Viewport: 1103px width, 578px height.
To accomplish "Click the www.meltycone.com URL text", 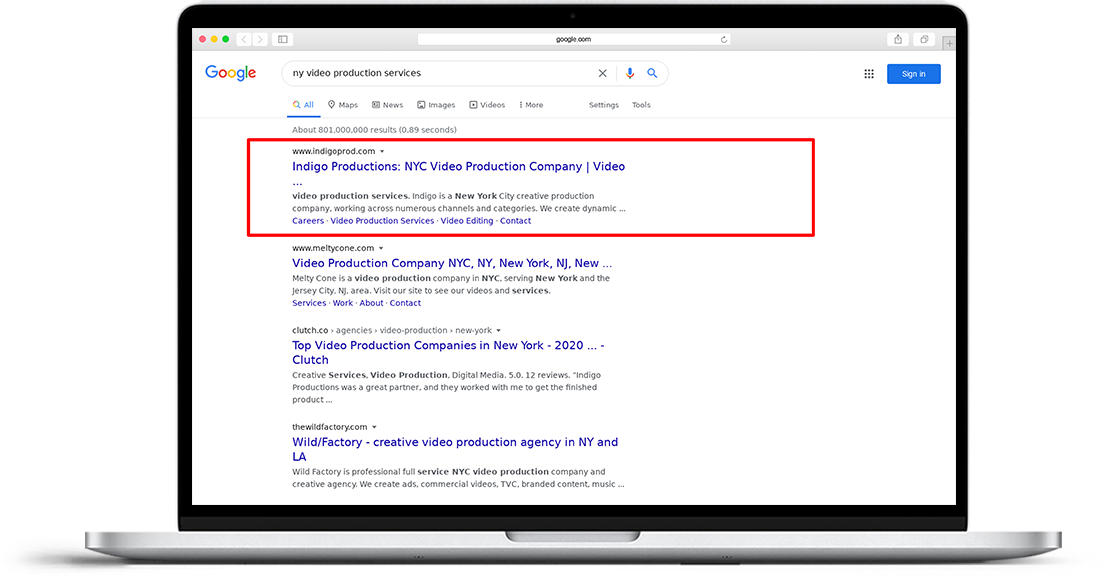I will (x=333, y=248).
